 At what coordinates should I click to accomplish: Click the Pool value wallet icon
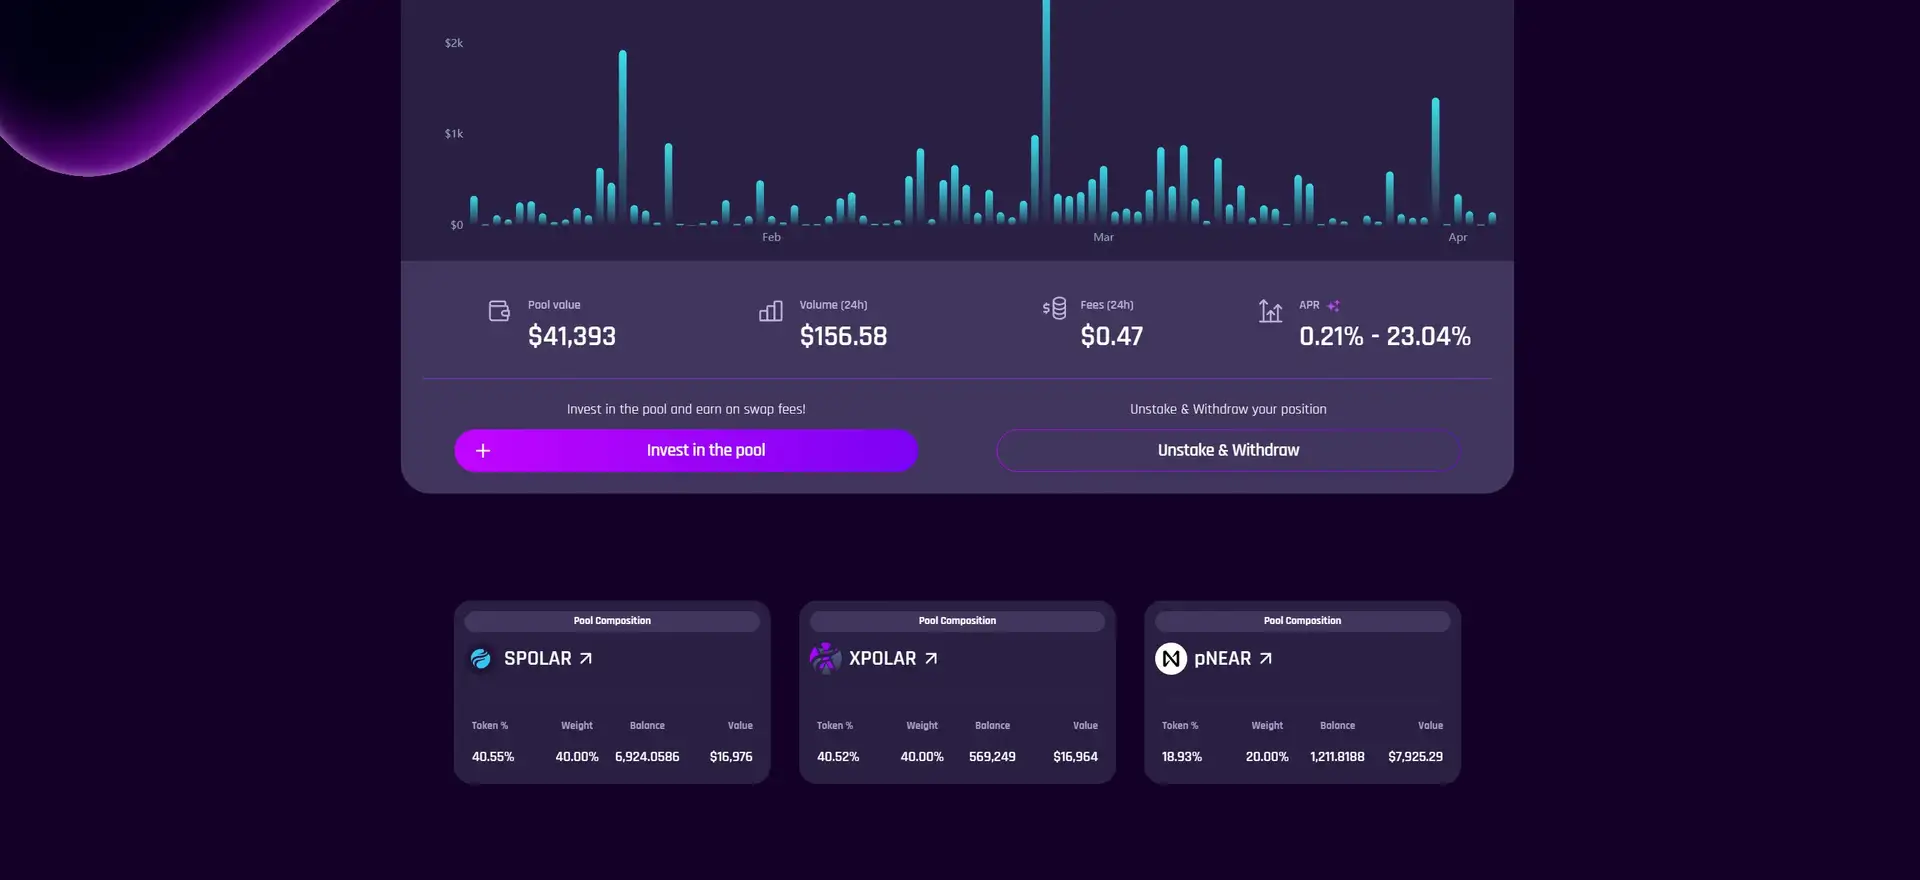(x=499, y=311)
